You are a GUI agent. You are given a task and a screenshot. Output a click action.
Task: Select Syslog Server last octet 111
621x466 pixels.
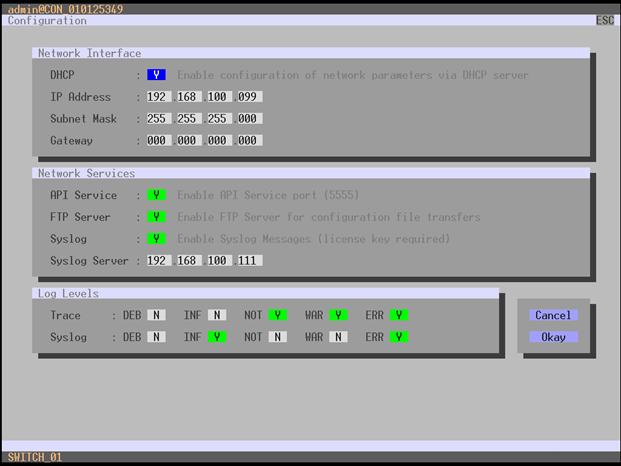(x=250, y=261)
